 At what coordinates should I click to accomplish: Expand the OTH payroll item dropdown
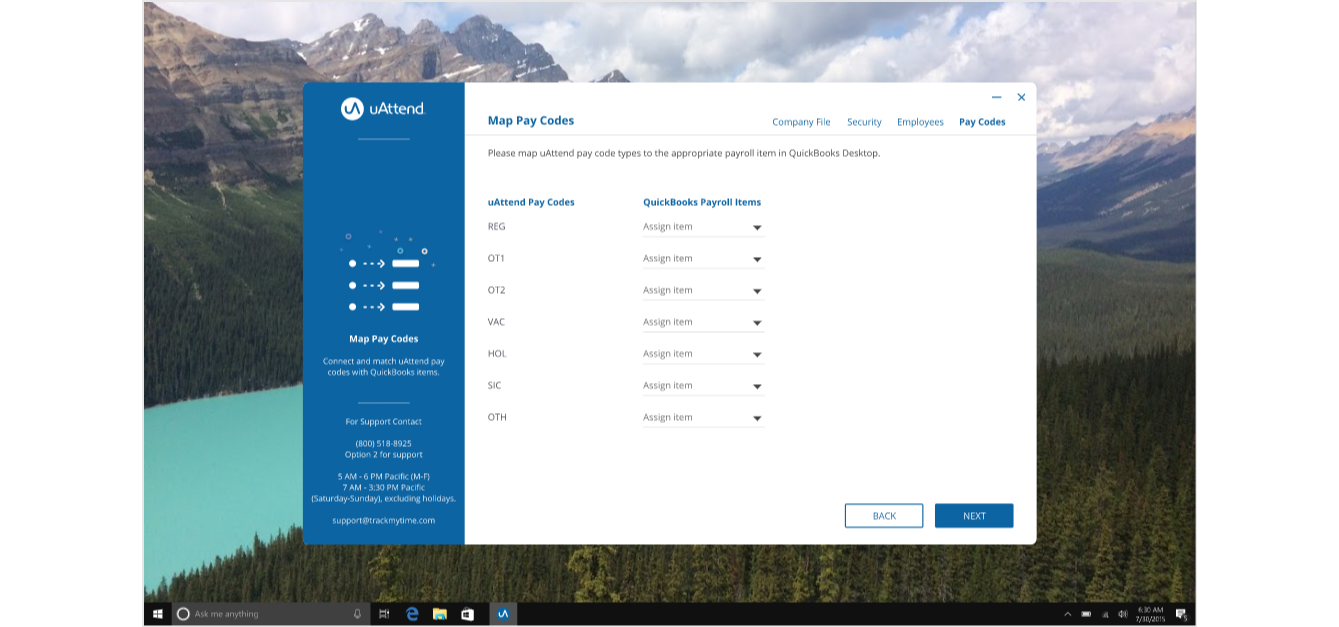click(x=703, y=418)
